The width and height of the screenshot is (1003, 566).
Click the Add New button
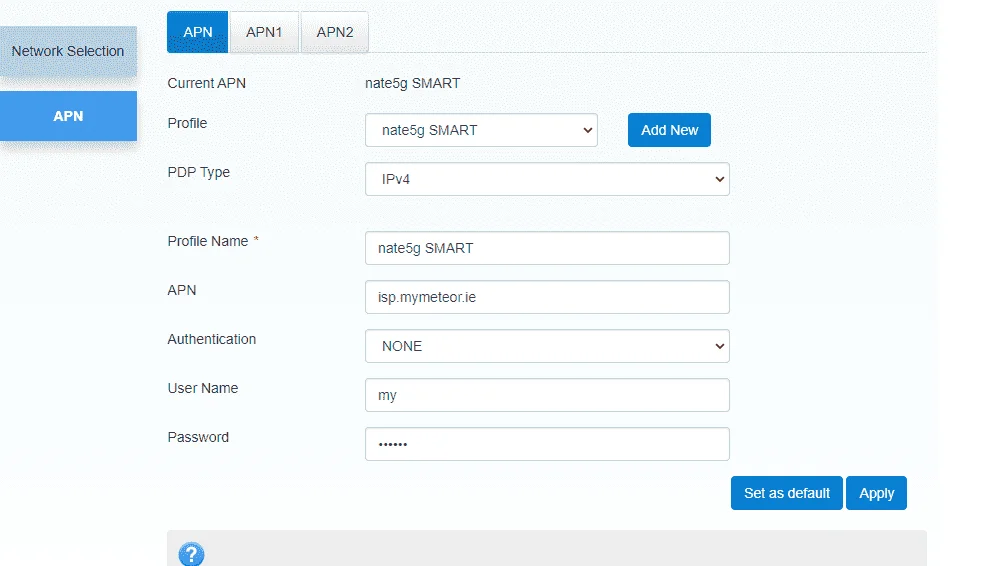[x=669, y=130]
